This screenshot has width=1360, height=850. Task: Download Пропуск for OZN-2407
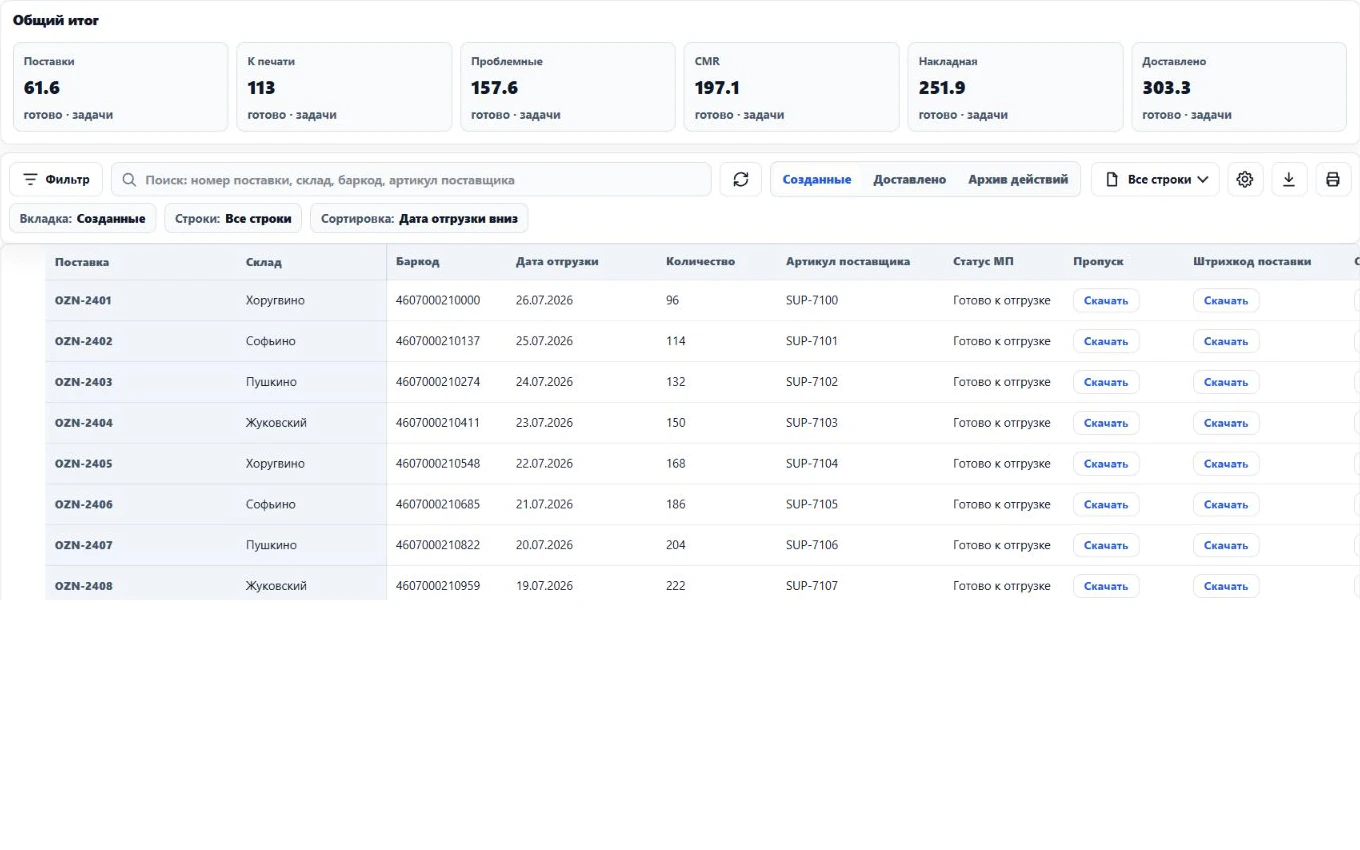pyautogui.click(x=1106, y=545)
